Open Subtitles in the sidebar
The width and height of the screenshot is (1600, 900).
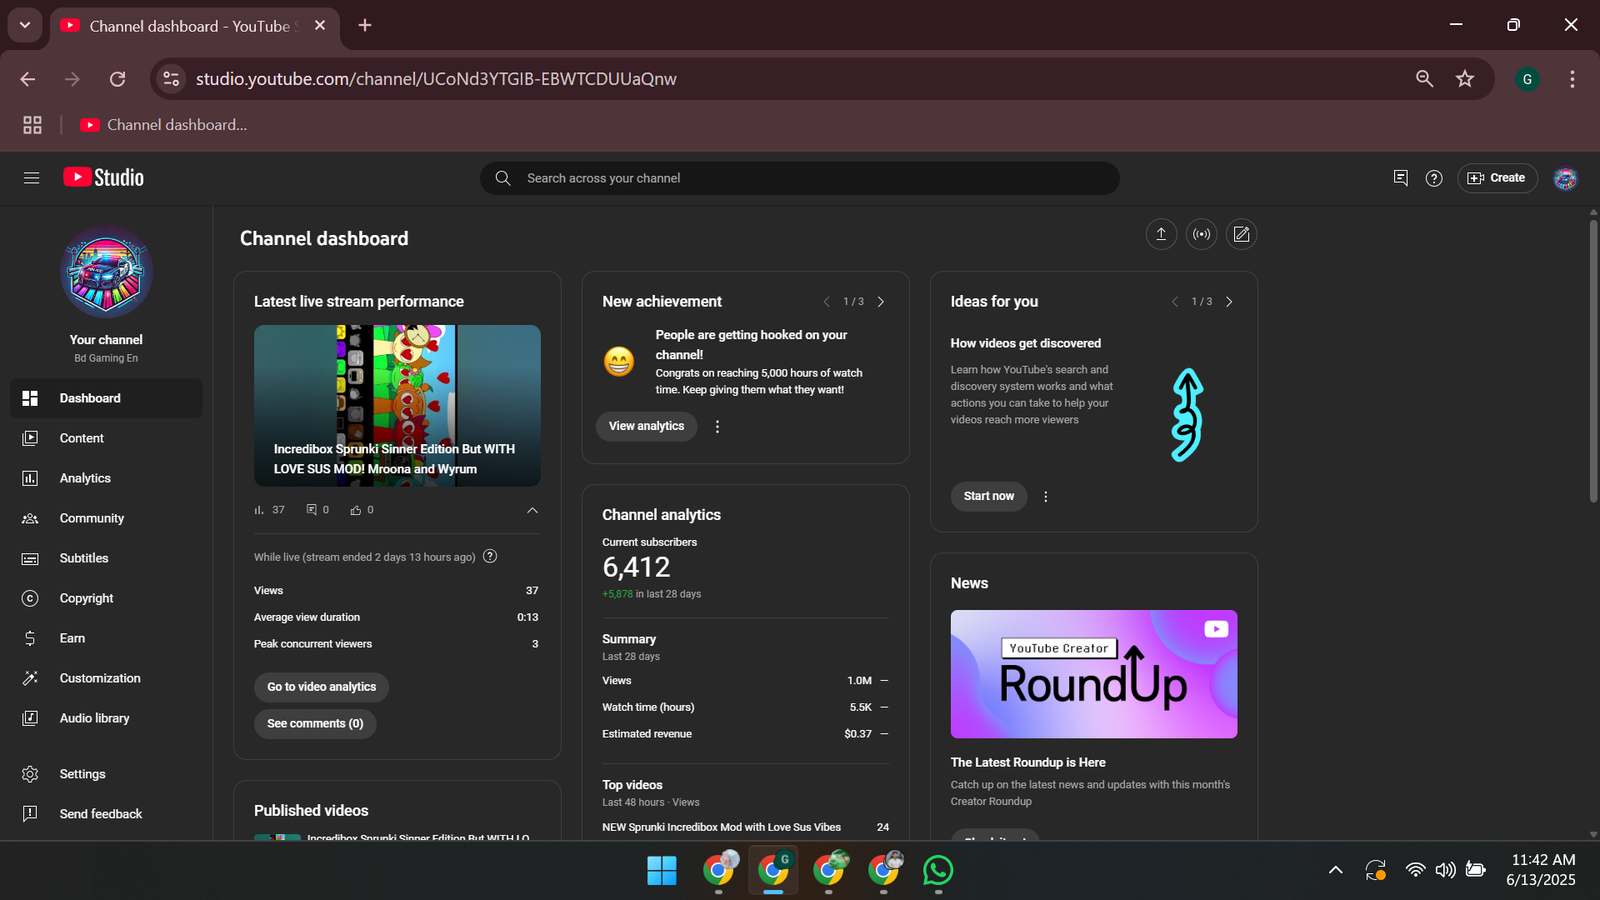pyautogui.click(x=106, y=558)
